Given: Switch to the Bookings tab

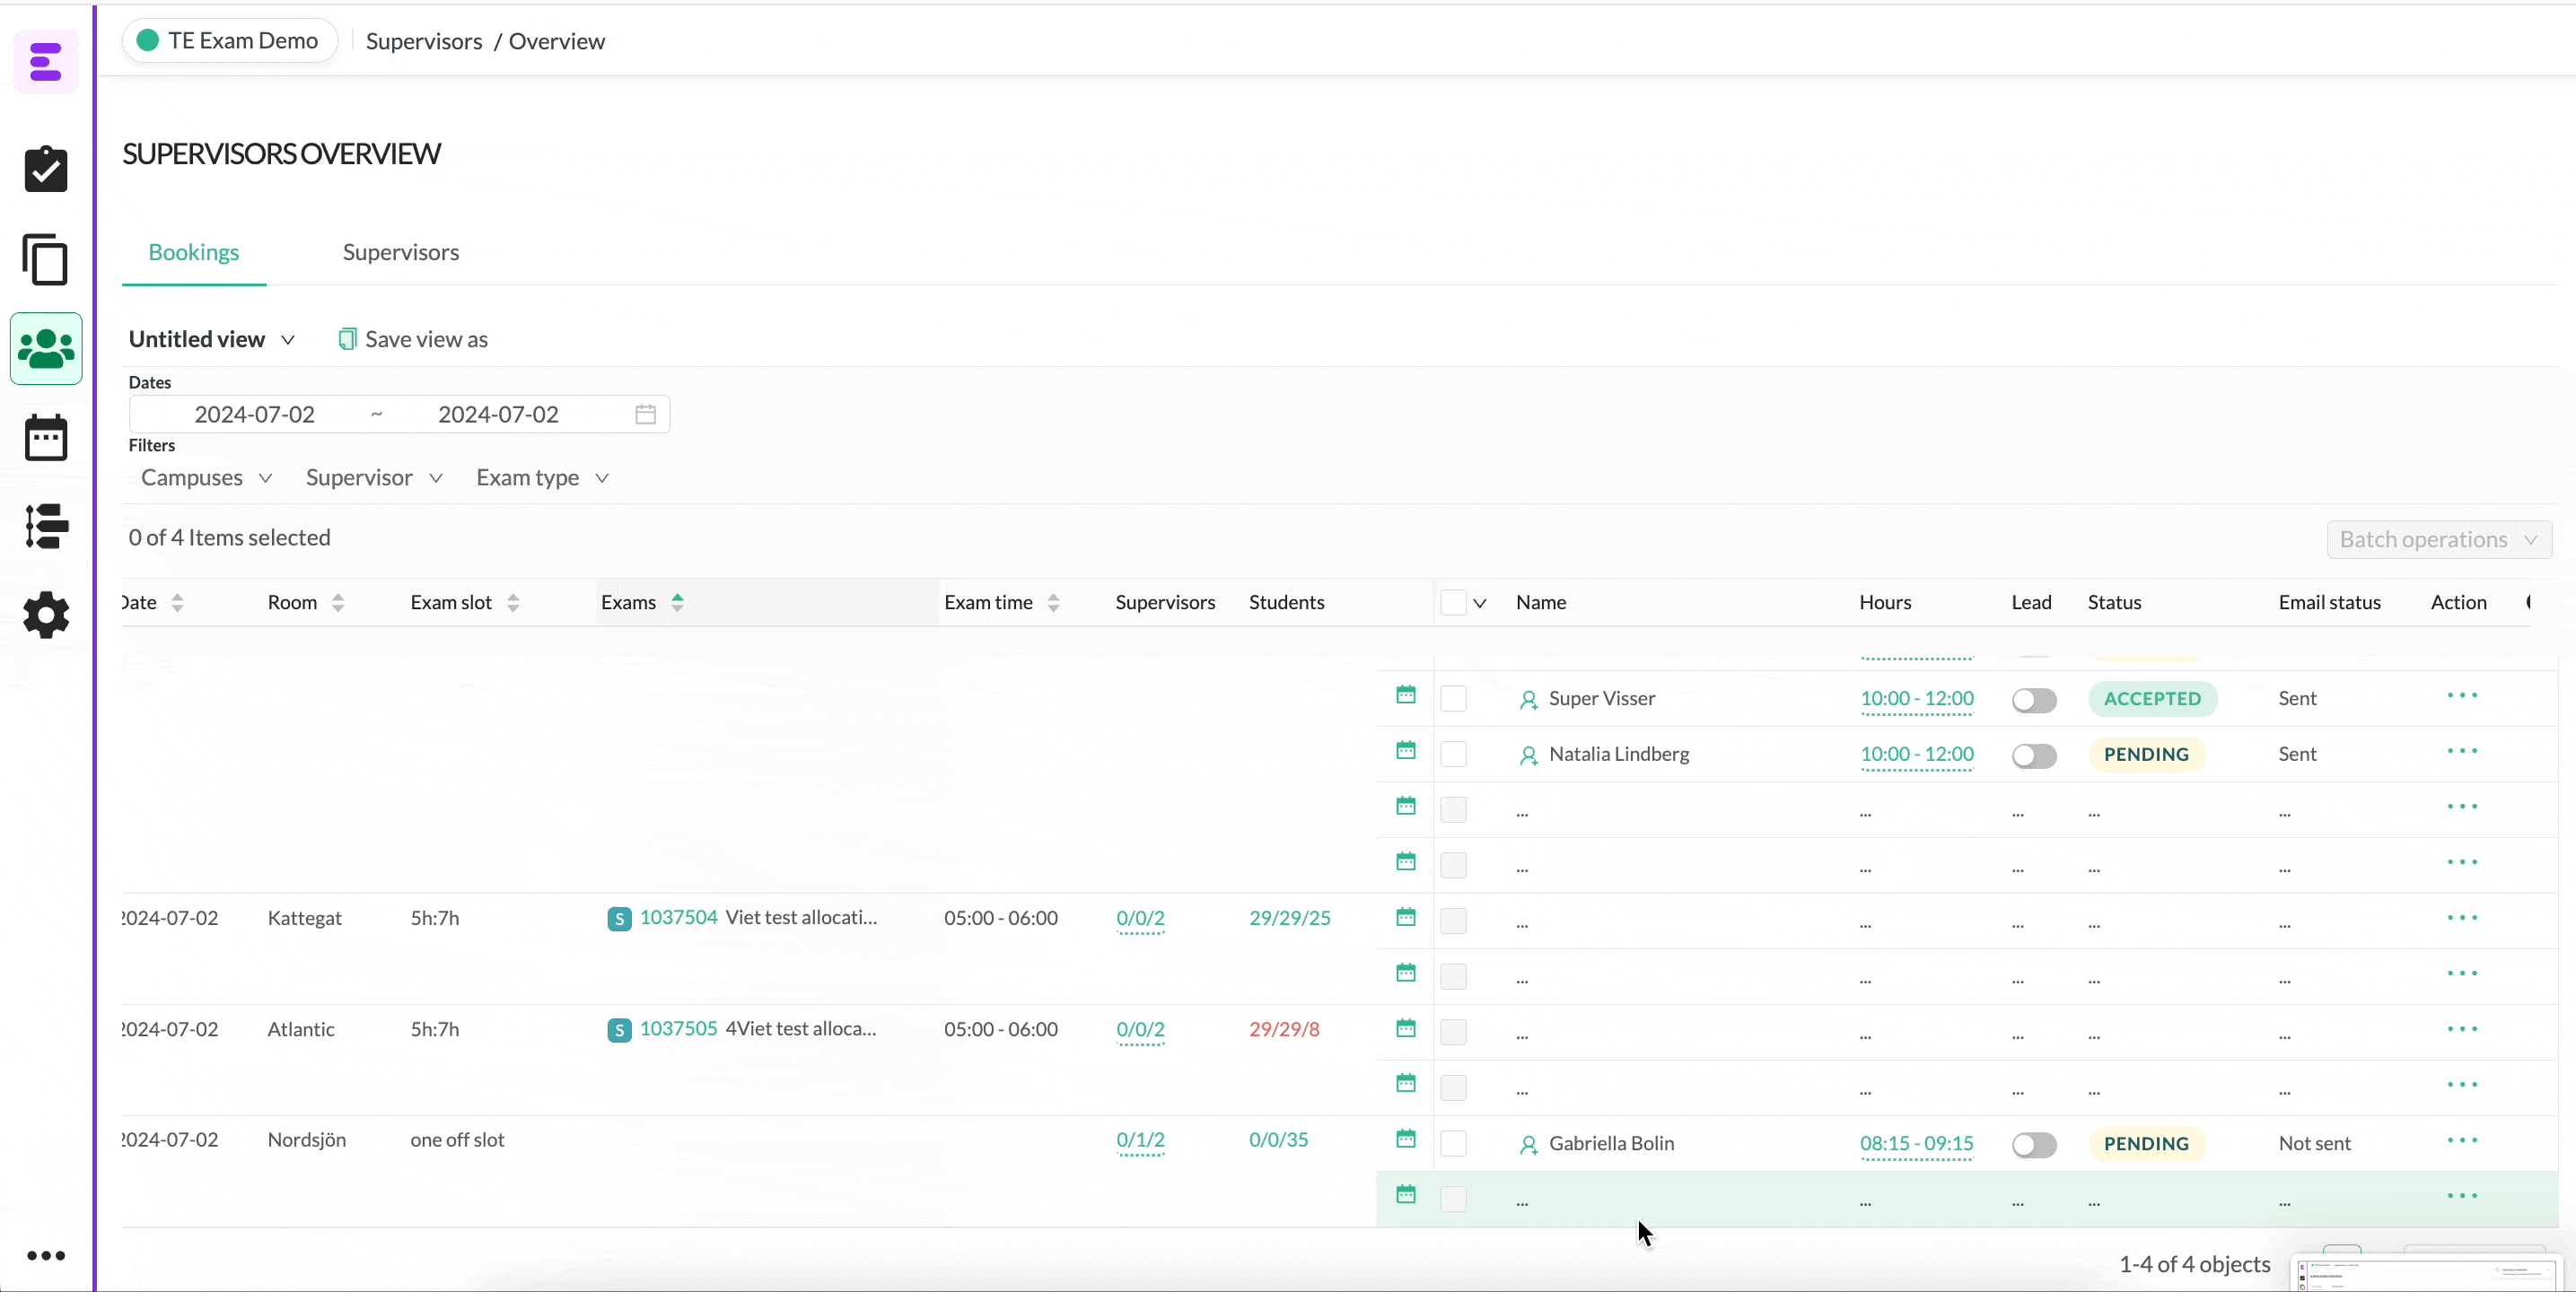Looking at the screenshot, I should point(194,252).
